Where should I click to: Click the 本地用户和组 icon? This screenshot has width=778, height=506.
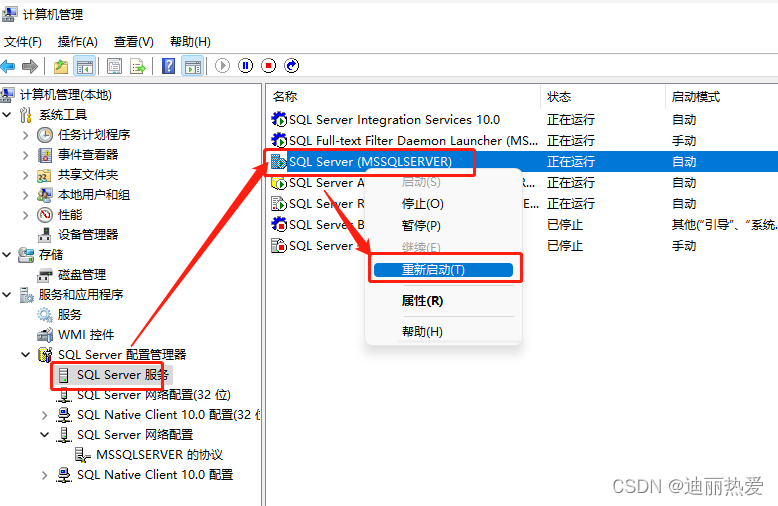(45, 195)
